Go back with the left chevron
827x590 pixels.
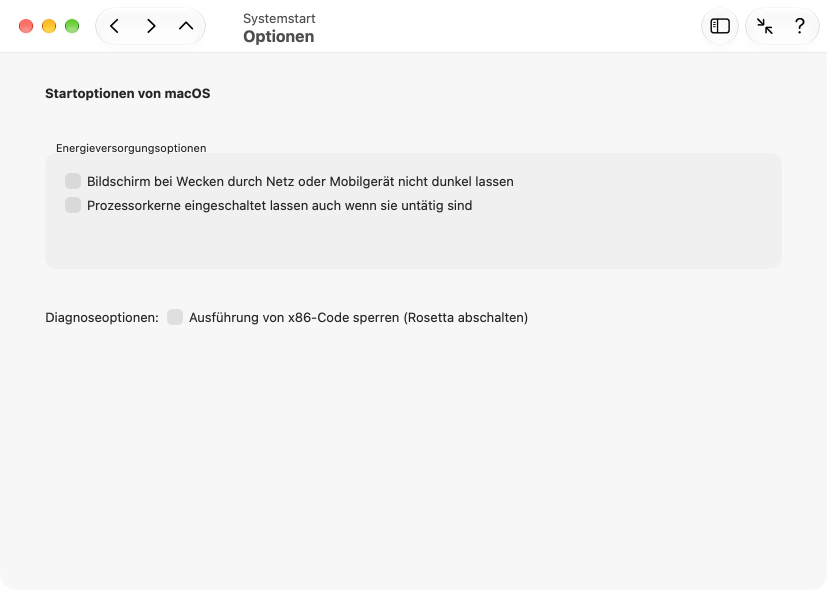(114, 26)
